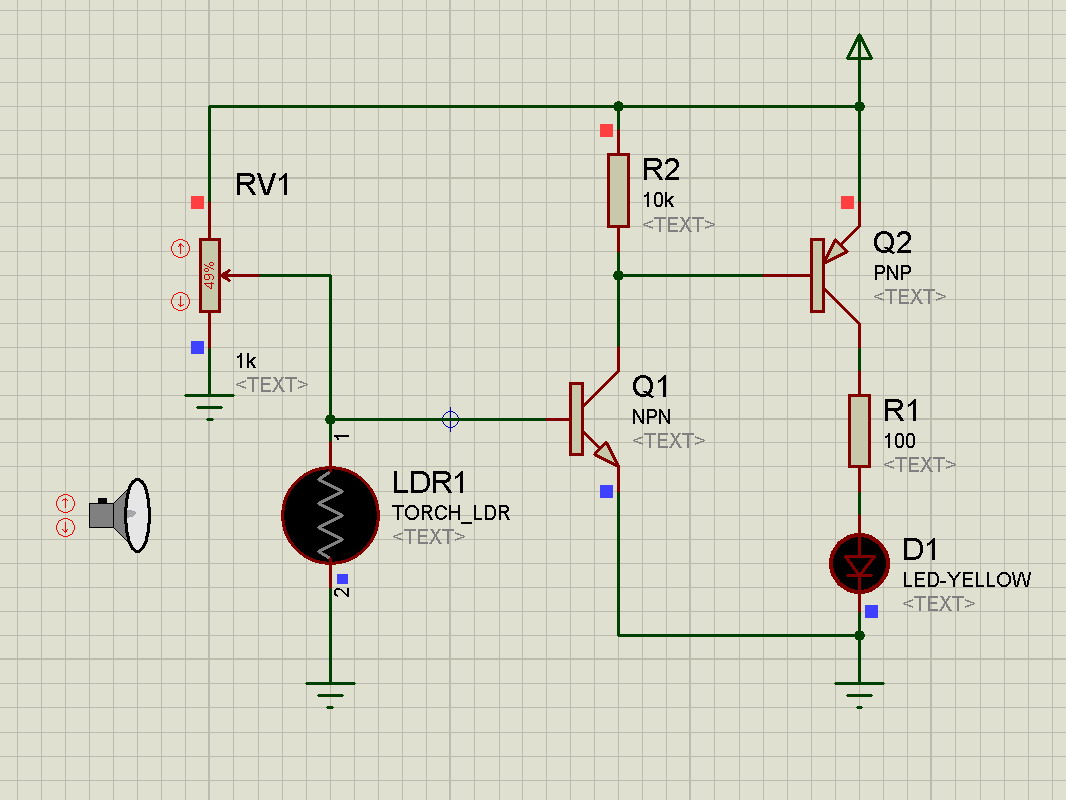This screenshot has height=800, width=1066.
Task: Select the Q2 PNP transistor symbol
Action: 835,275
